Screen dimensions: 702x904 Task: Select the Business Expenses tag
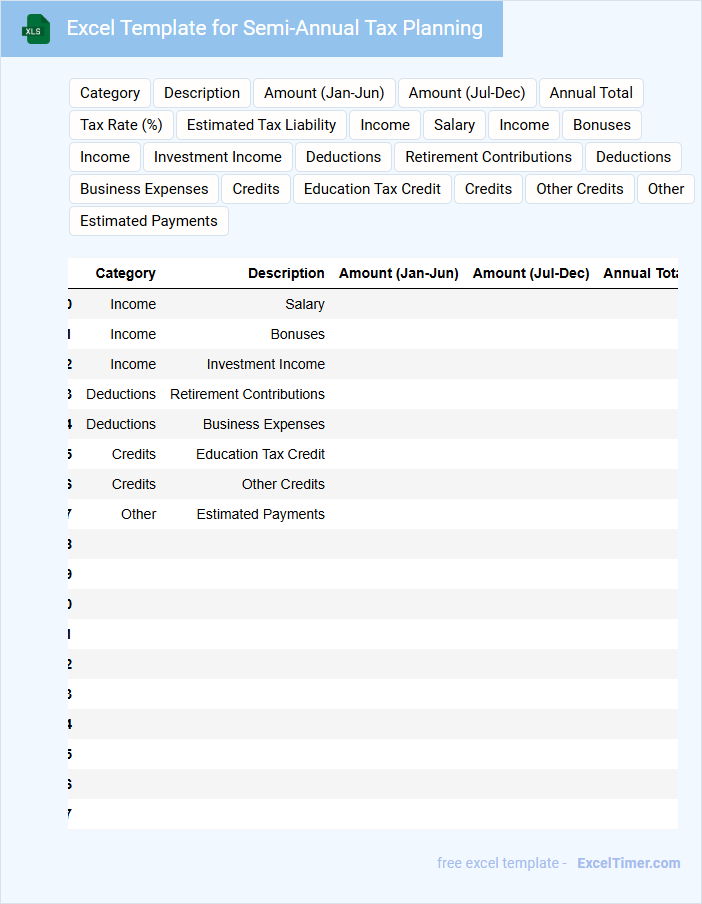(144, 189)
